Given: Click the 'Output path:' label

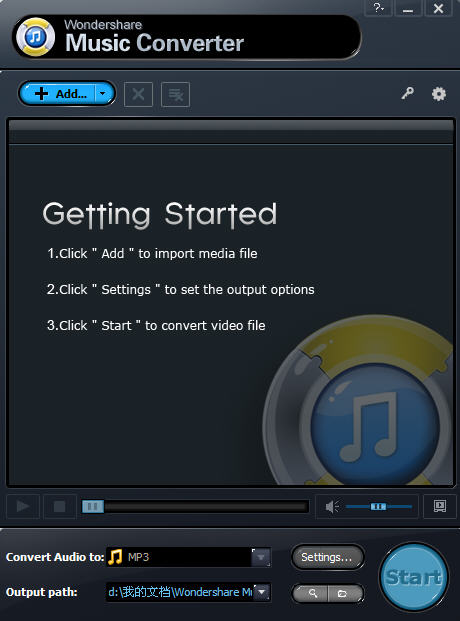Looking at the screenshot, I should pos(42,592).
